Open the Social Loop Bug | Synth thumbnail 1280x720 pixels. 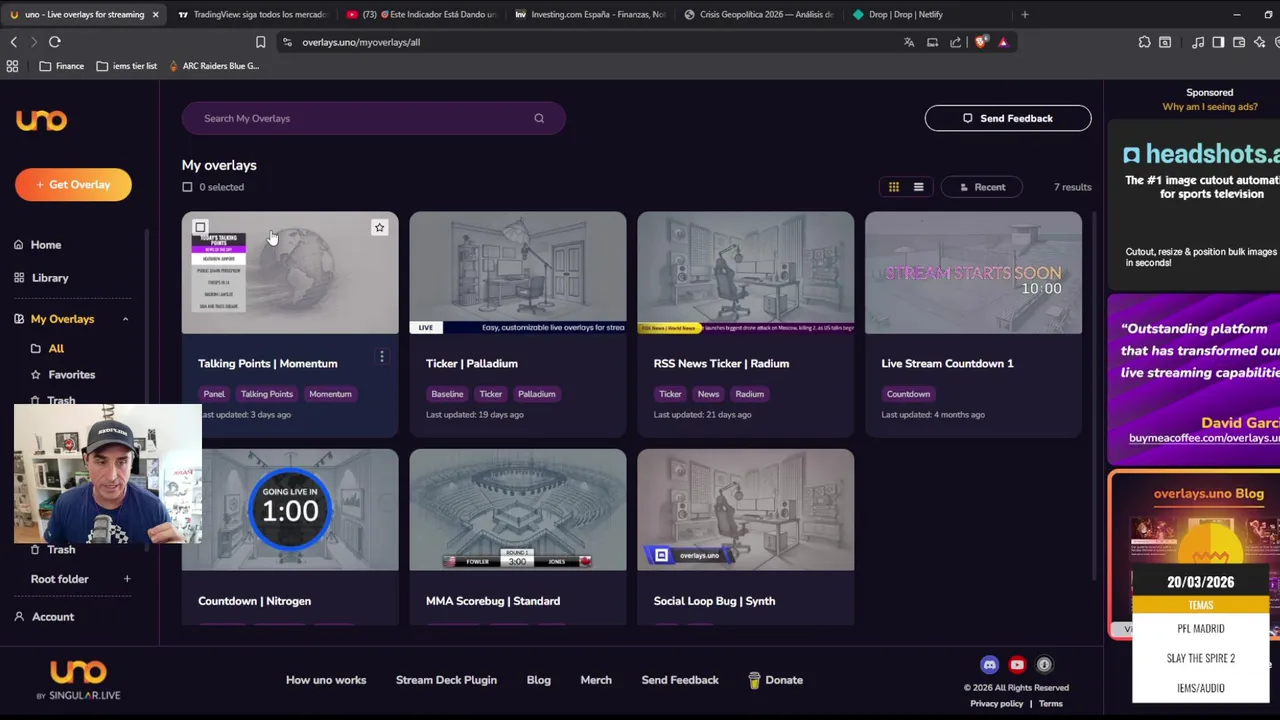(x=746, y=510)
